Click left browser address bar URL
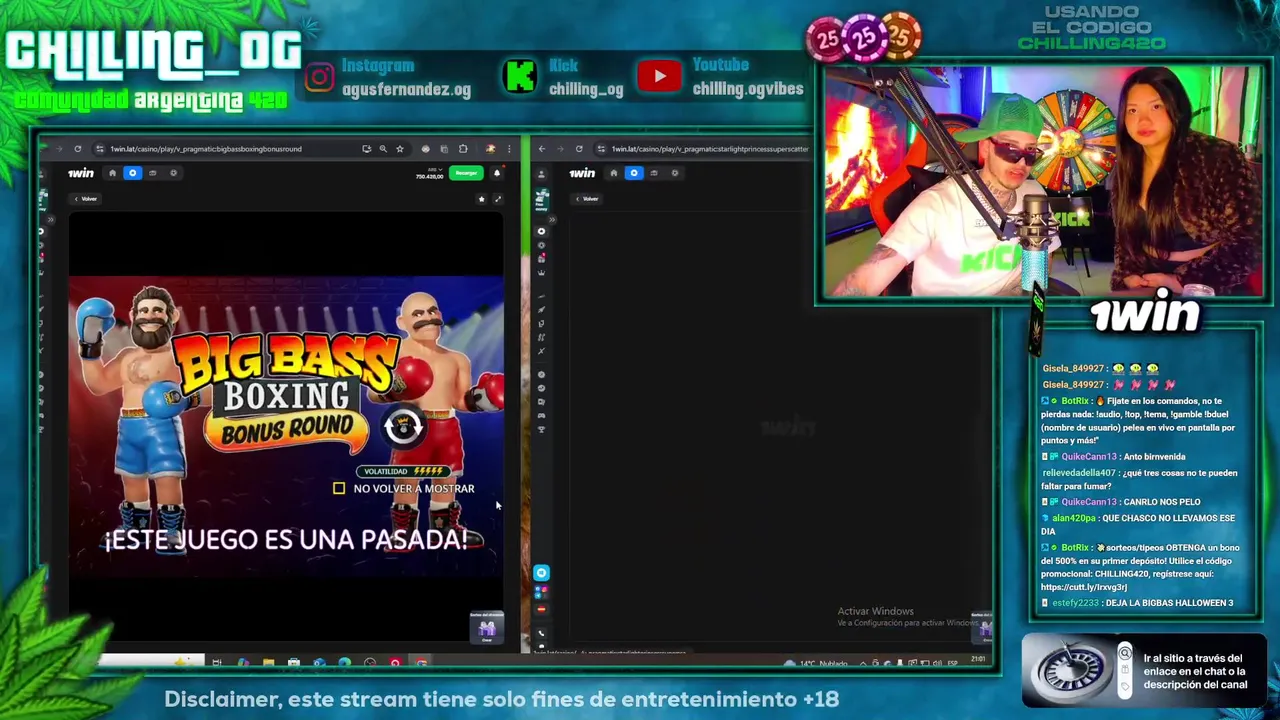 click(x=205, y=149)
